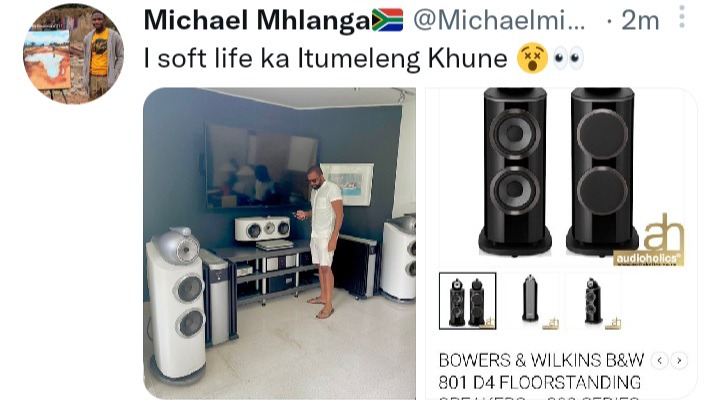Viewport: 720px width, 403px height.
Task: Open the photo of man in white outfit
Action: point(280,243)
